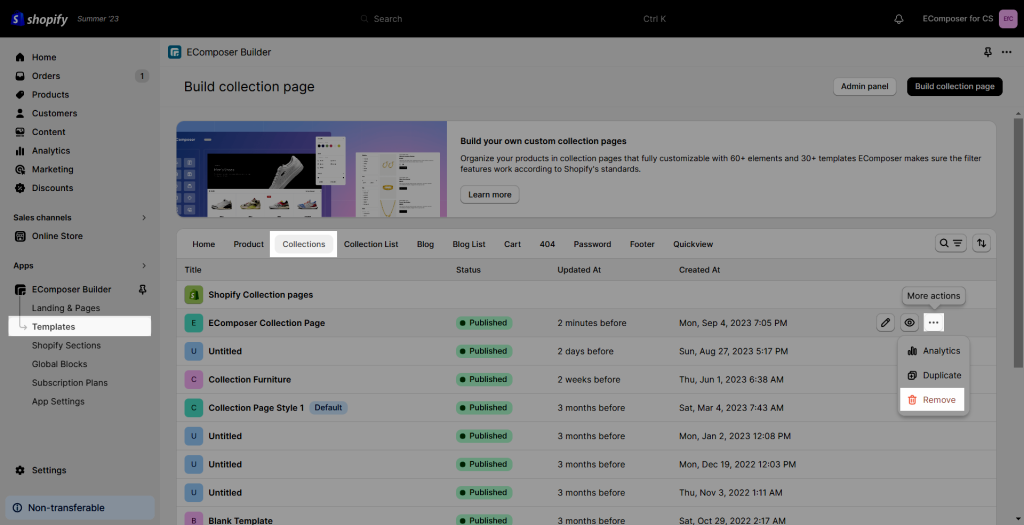The height and width of the screenshot is (525, 1024).
Task: Click the Analytics bars icon in sidebar
Action: (20, 151)
